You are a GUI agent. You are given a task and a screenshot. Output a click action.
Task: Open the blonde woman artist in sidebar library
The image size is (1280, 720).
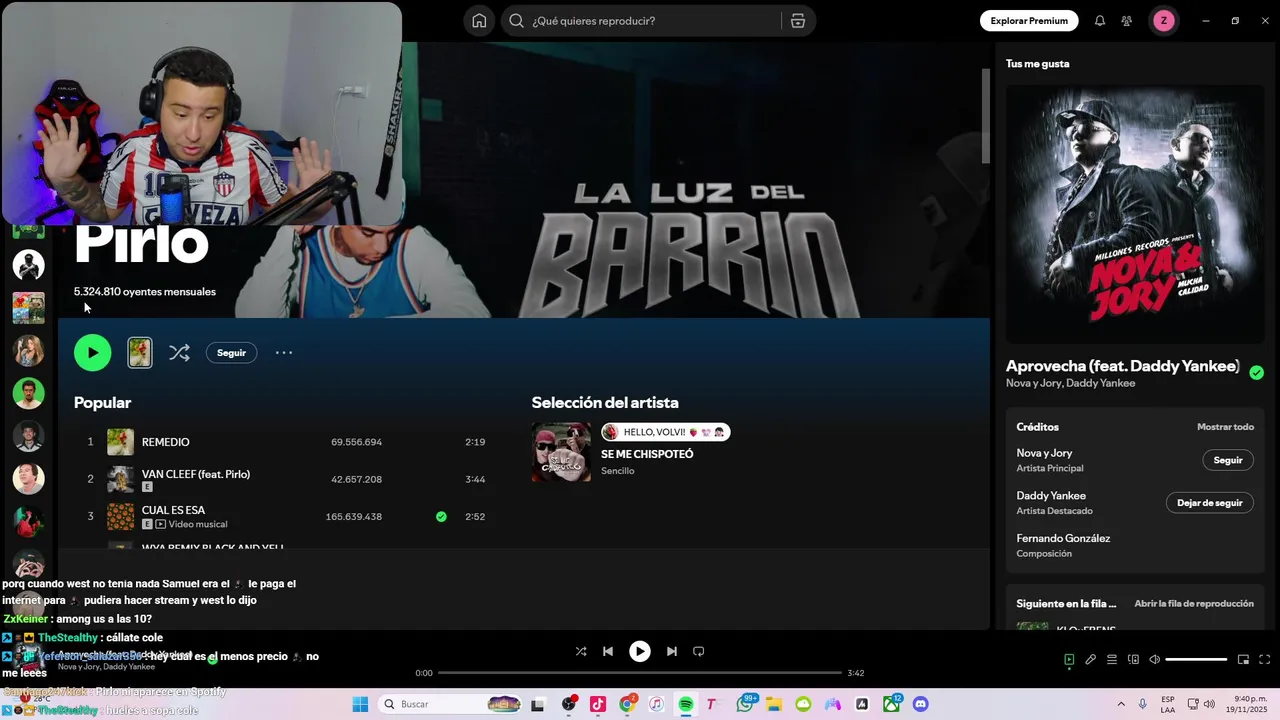28,351
